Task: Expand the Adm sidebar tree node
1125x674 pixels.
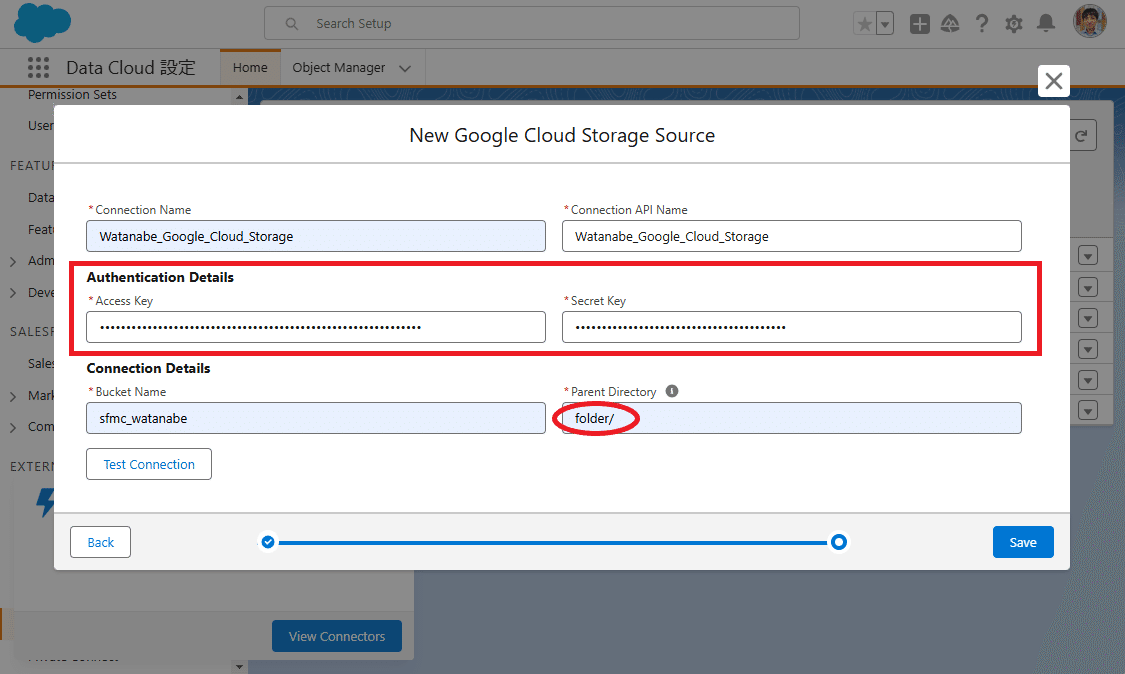Action: point(13,261)
